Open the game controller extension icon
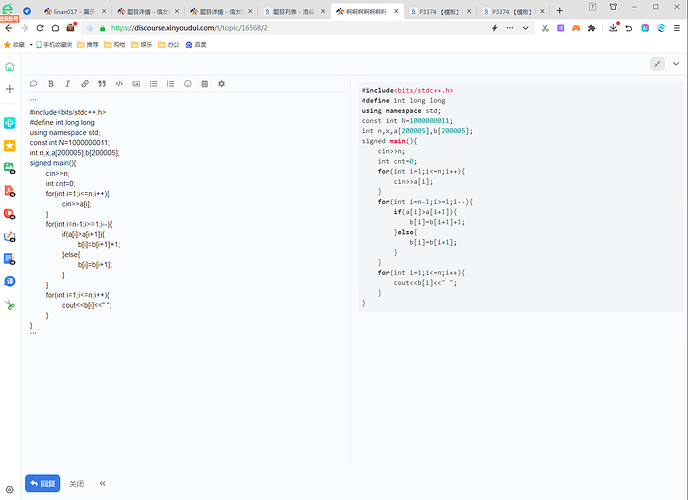Screen dimensions: 688x500 pos(576,28)
